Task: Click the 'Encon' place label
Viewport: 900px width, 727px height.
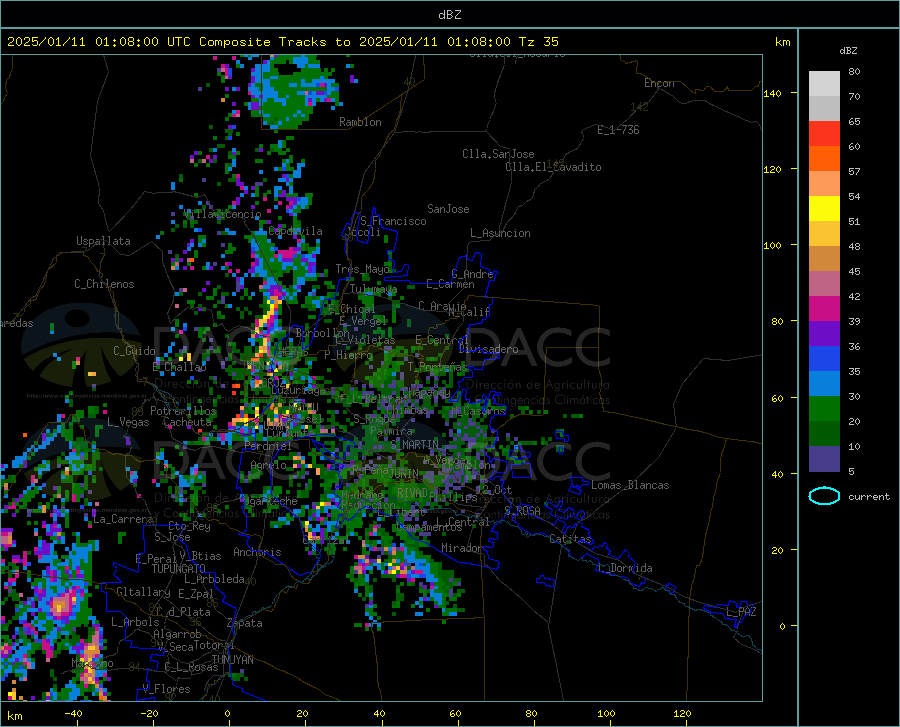Action: pos(659,83)
